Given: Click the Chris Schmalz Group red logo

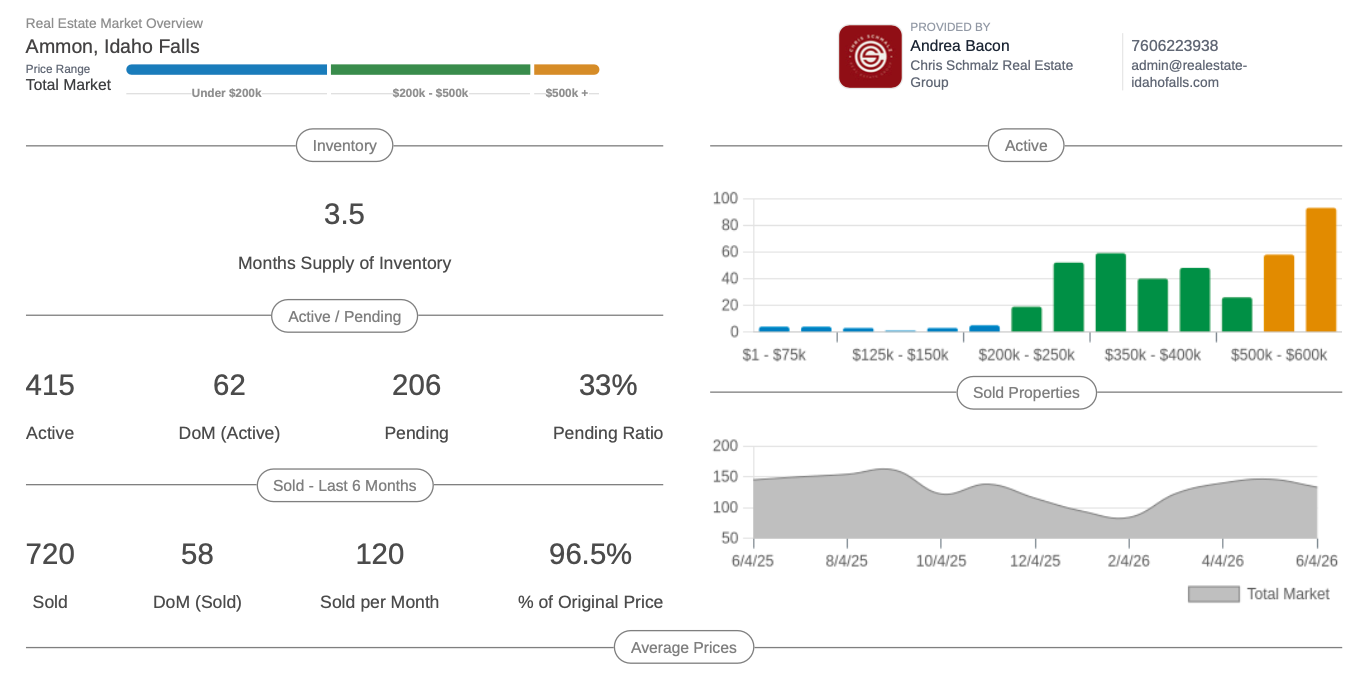Looking at the screenshot, I should 870,57.
